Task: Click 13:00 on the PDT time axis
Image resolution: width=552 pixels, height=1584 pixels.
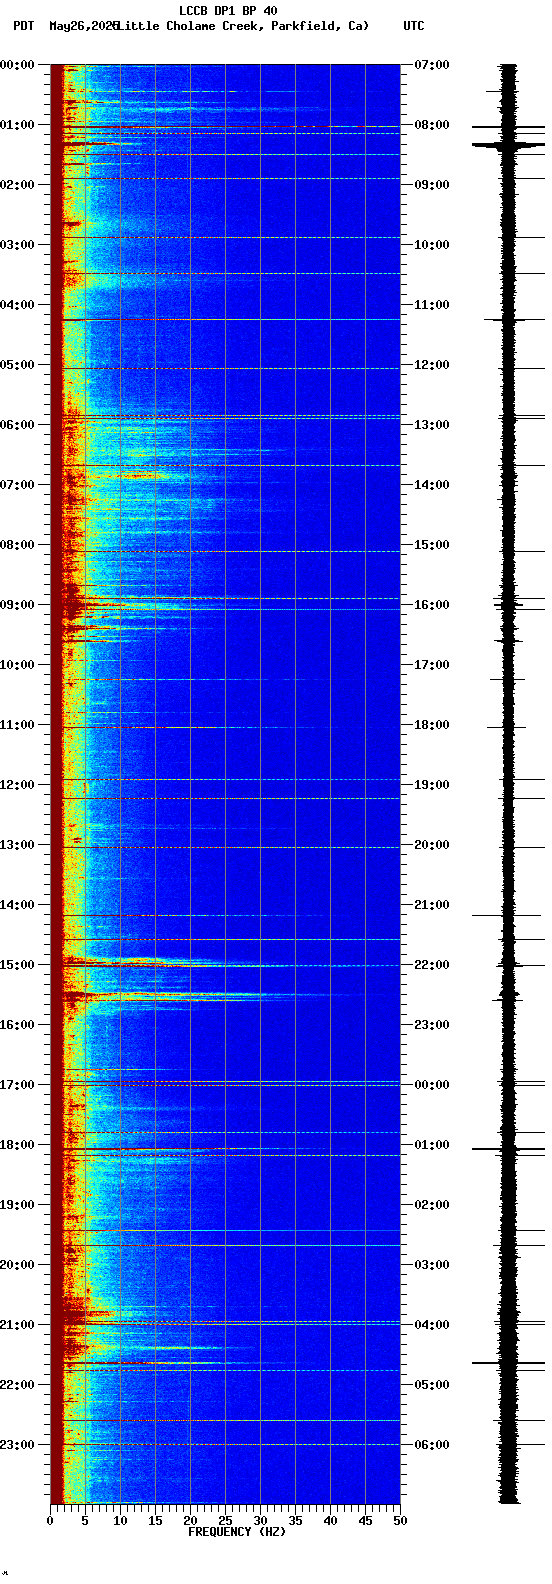Action: [x=18, y=845]
